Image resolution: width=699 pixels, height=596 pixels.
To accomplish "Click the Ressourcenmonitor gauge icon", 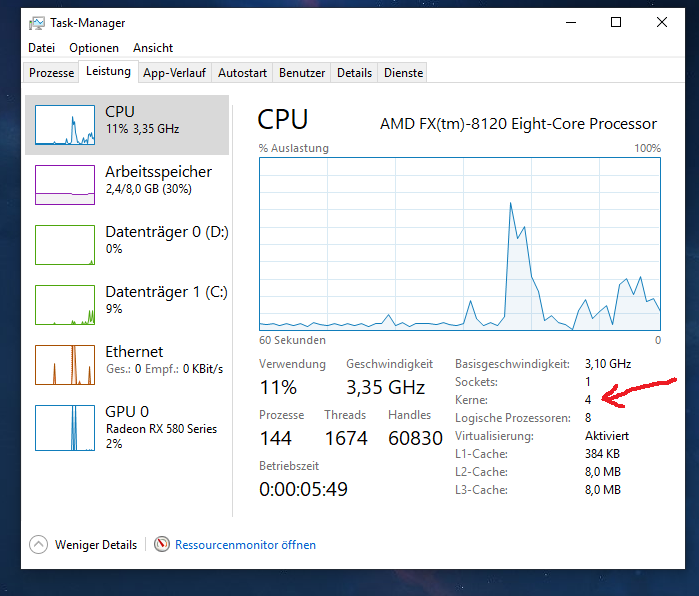I will pos(162,544).
